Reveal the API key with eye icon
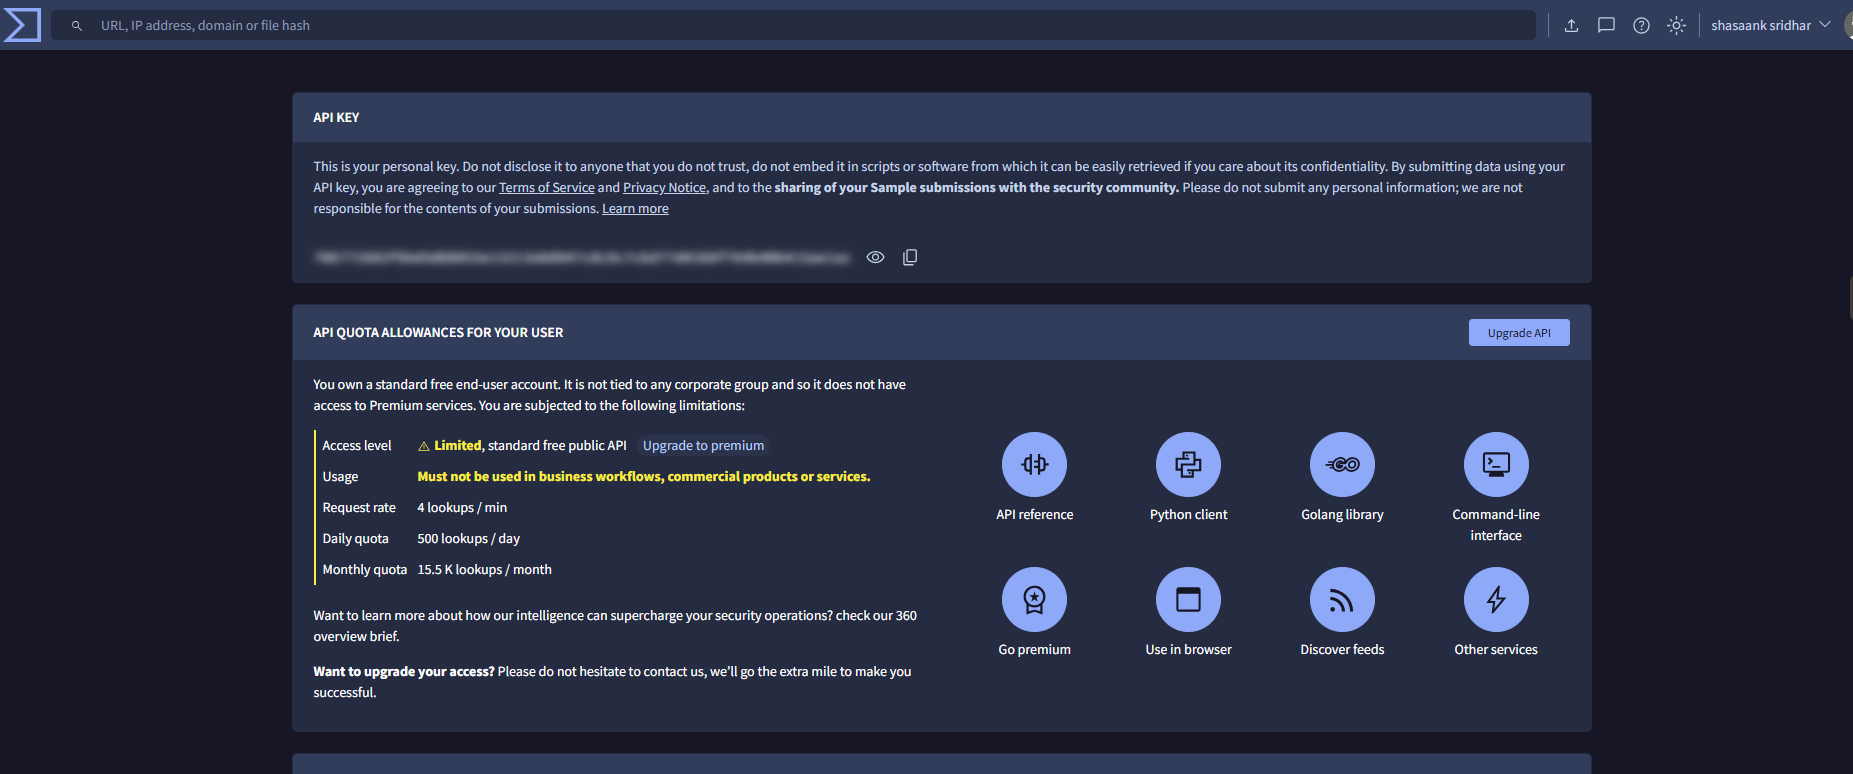The height and width of the screenshot is (774, 1853). point(875,257)
